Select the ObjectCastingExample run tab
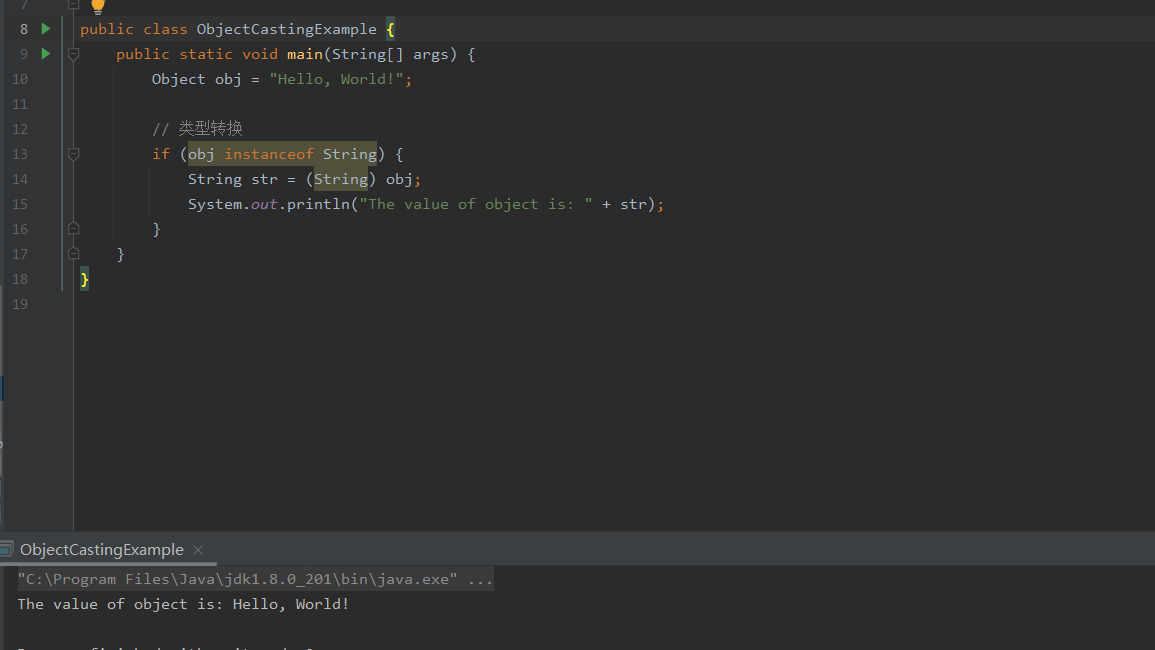This screenshot has height=650, width=1155. [102, 550]
